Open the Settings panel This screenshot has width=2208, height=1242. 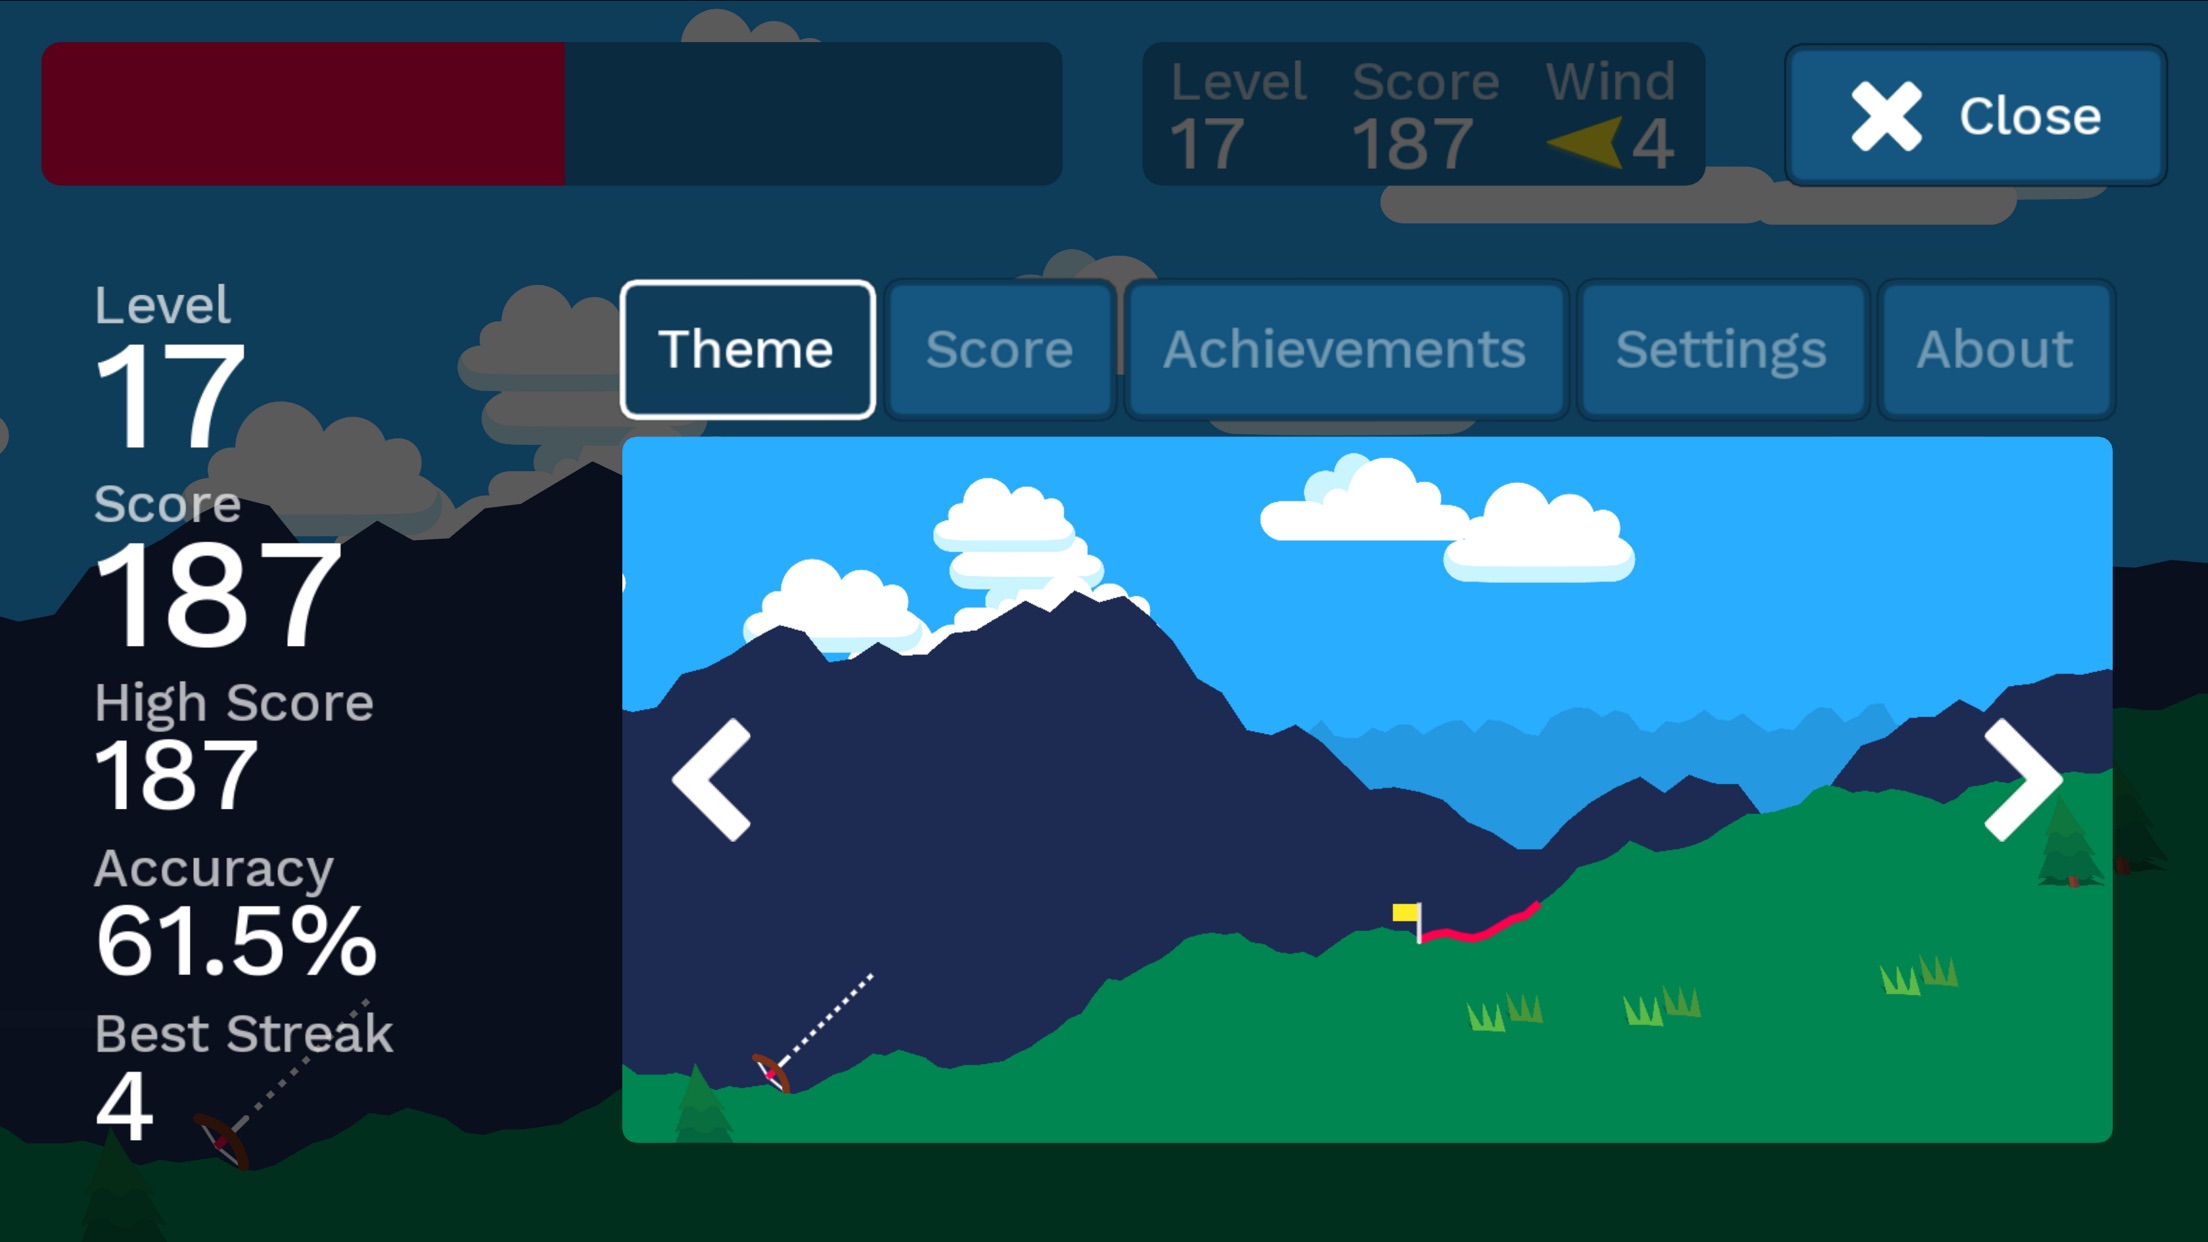point(1720,347)
